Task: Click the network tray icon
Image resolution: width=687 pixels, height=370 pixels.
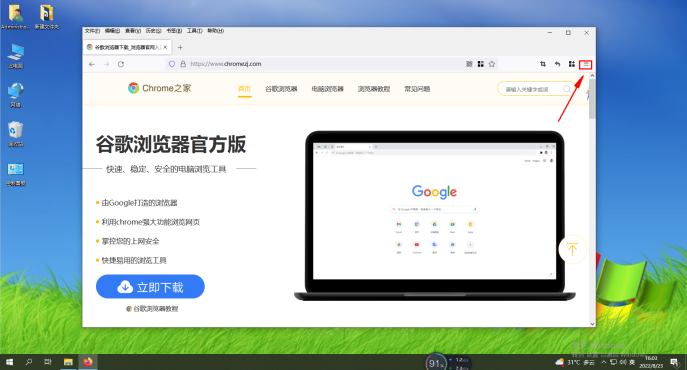Action: tap(613, 362)
